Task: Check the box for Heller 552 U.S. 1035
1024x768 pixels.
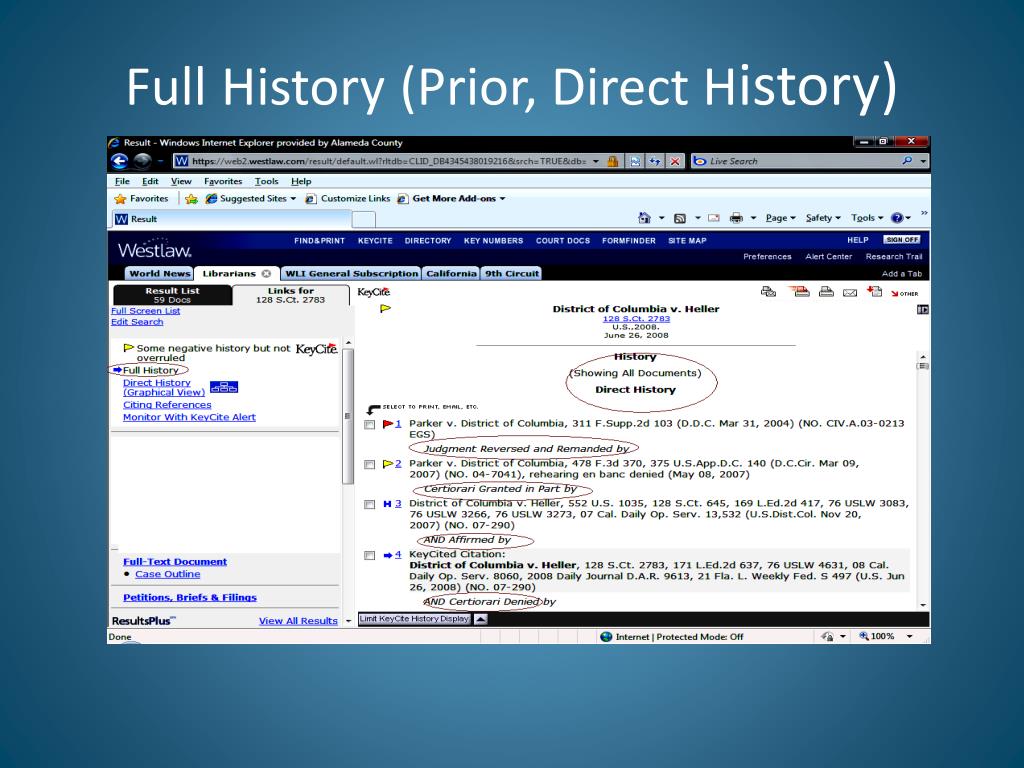Action: (x=370, y=504)
